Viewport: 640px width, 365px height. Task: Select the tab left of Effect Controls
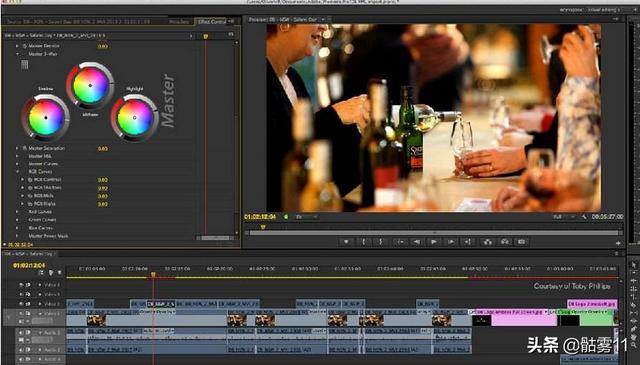click(x=179, y=21)
